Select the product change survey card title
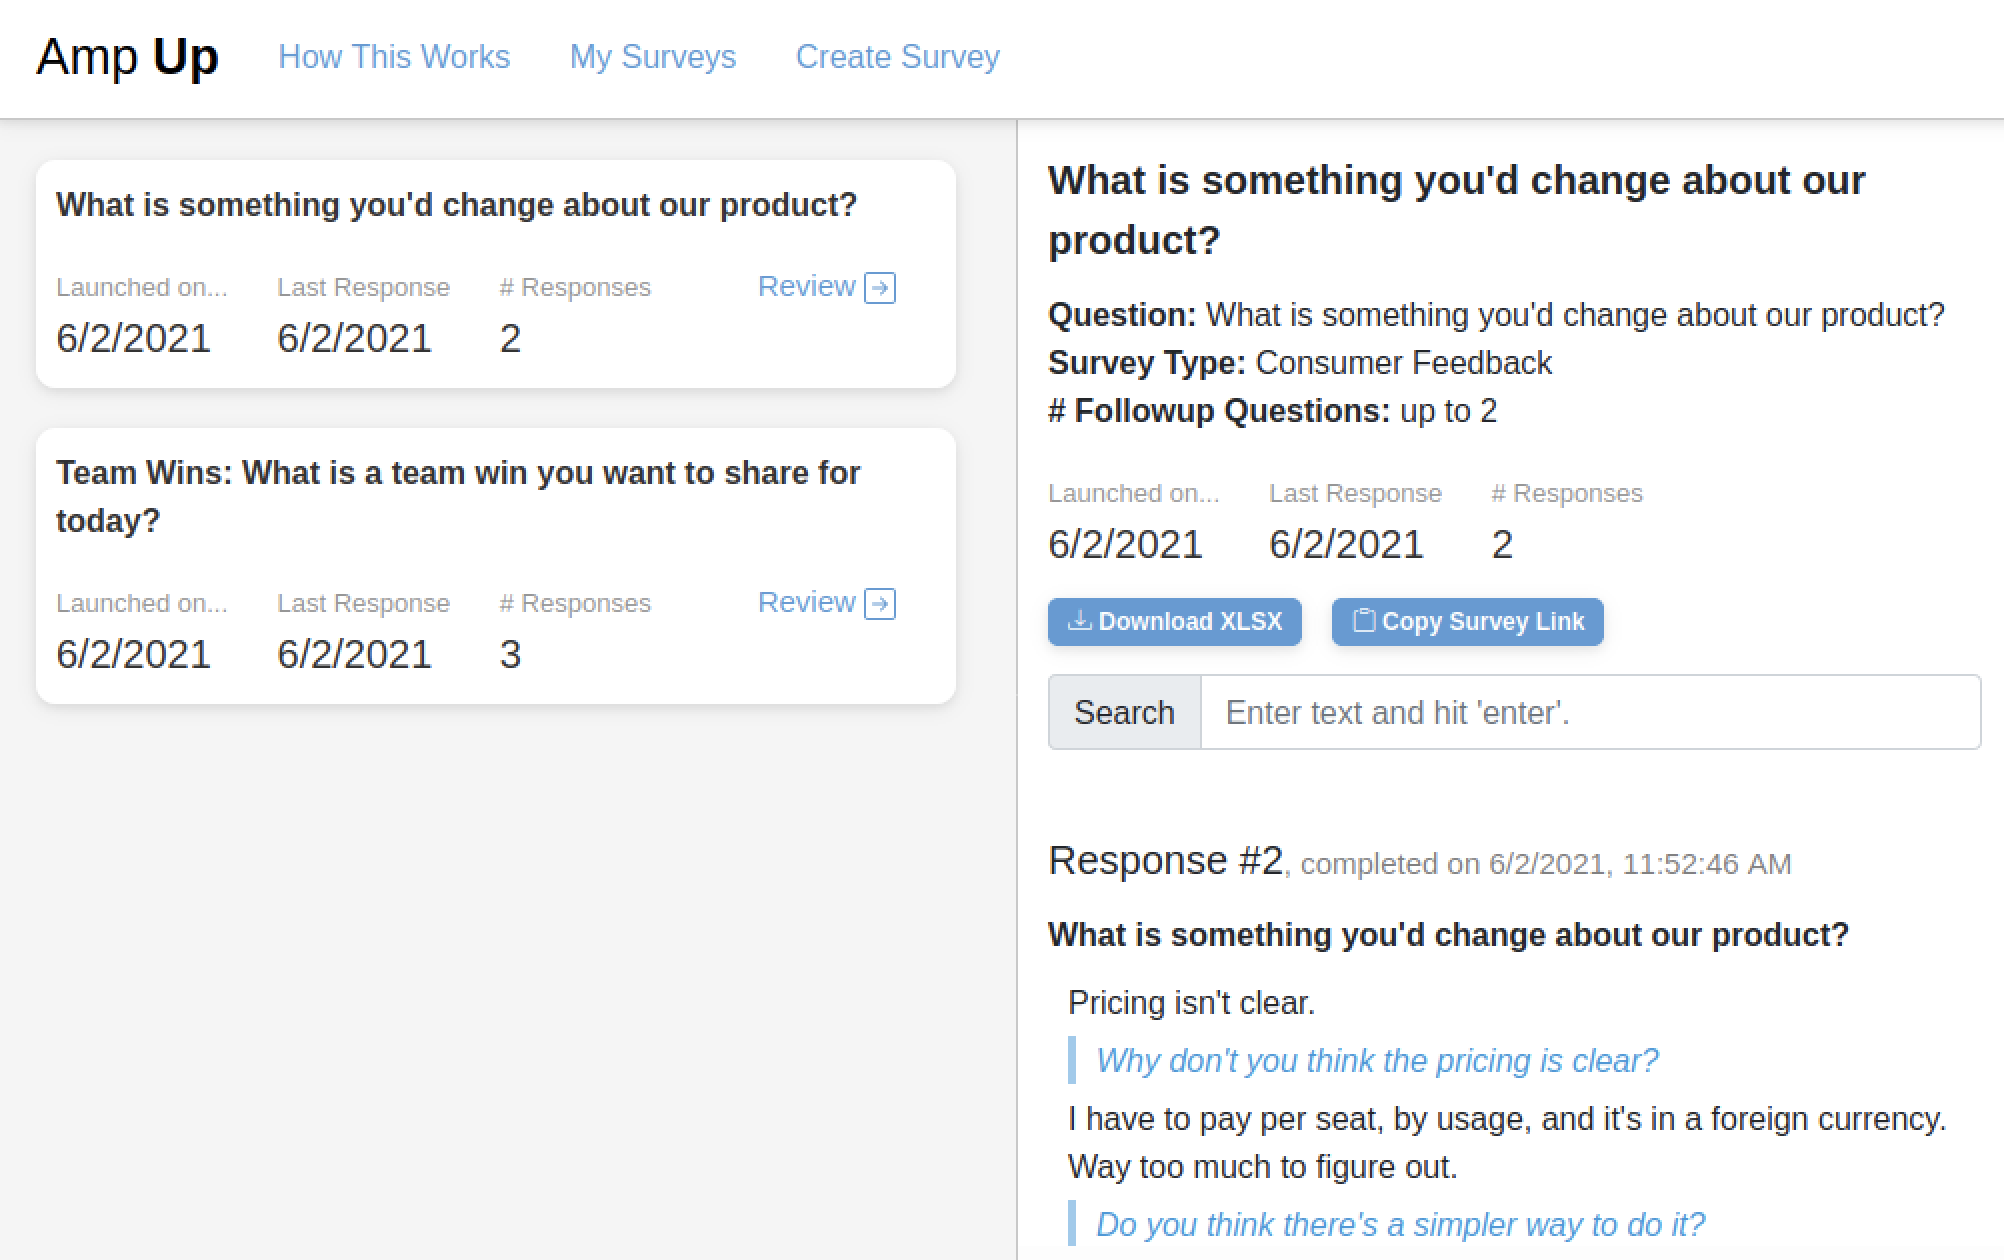Image resolution: width=2004 pixels, height=1260 pixels. [x=457, y=205]
